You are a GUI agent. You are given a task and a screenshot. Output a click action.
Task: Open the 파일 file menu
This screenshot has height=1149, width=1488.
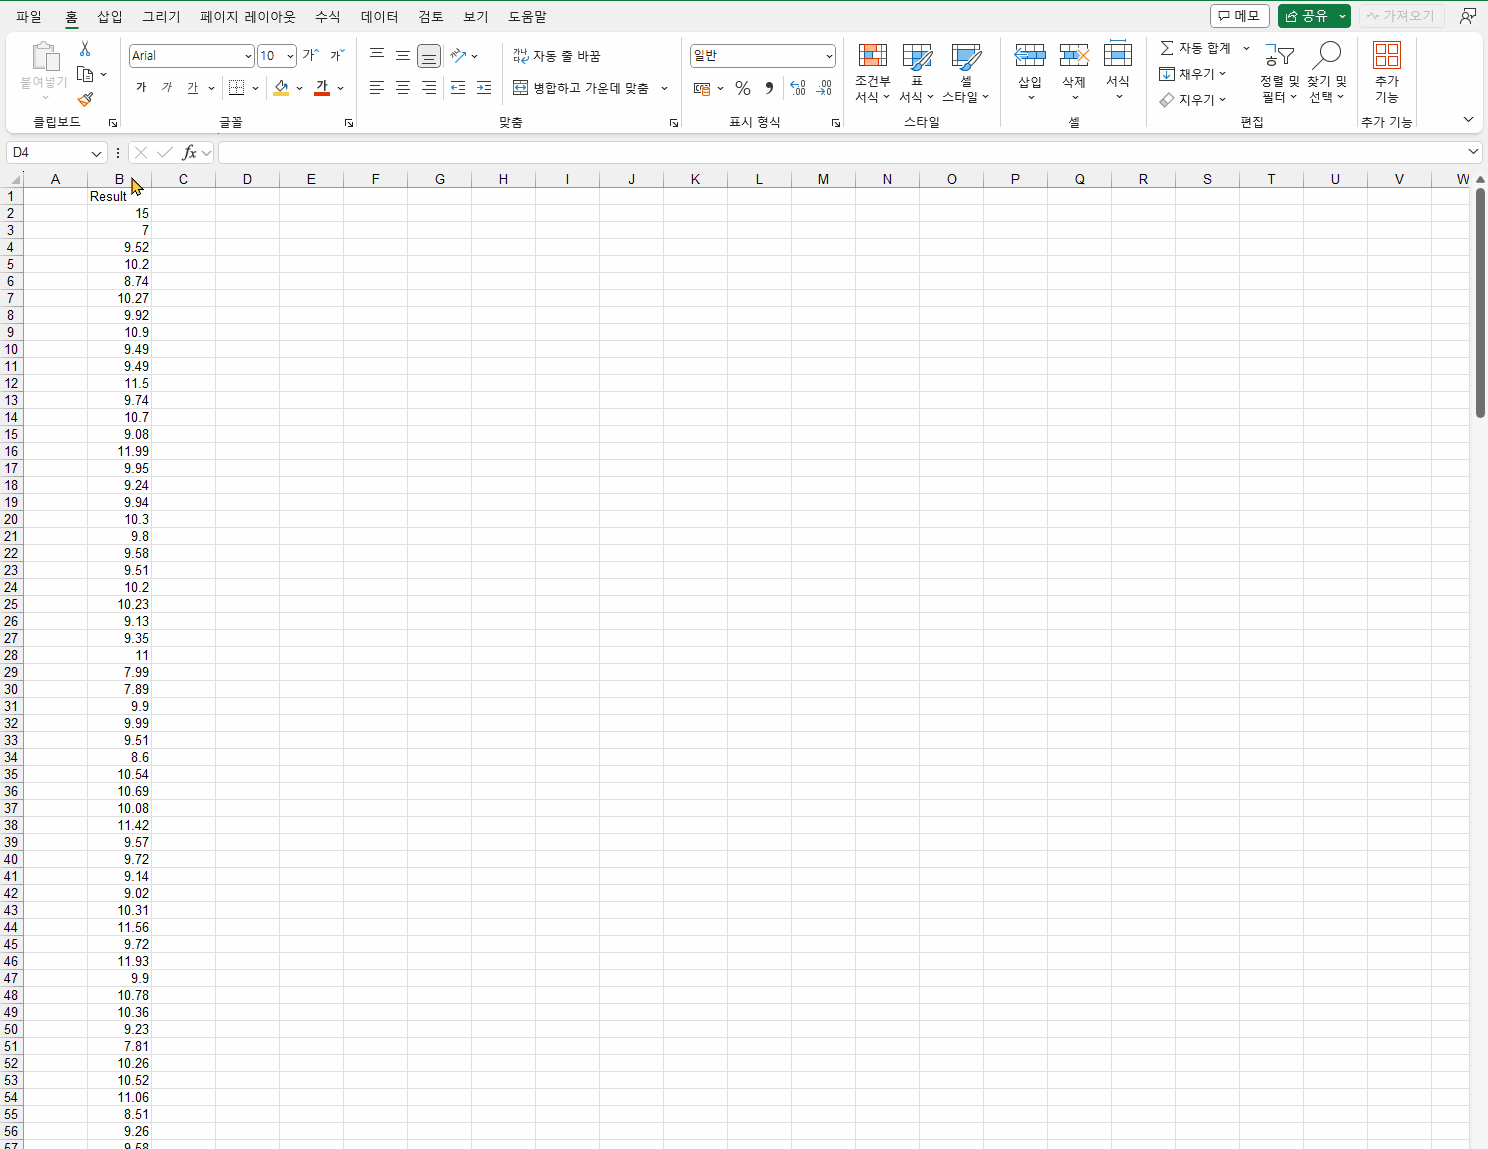[29, 17]
